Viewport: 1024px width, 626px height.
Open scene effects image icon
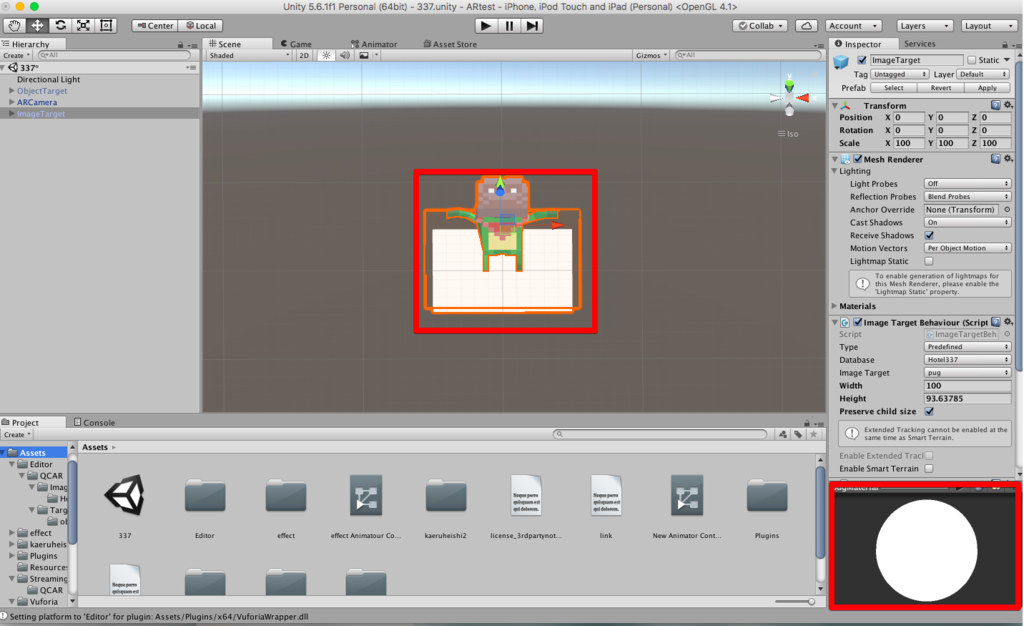364,55
